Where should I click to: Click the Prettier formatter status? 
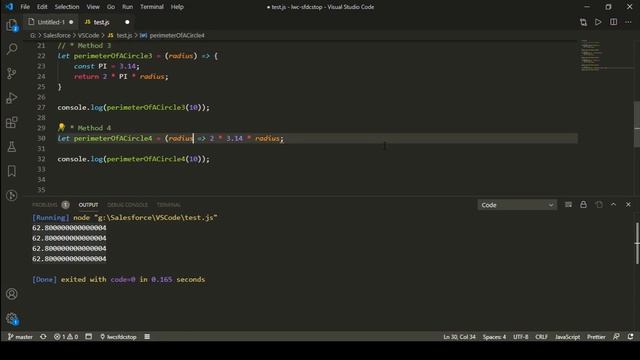point(596,337)
